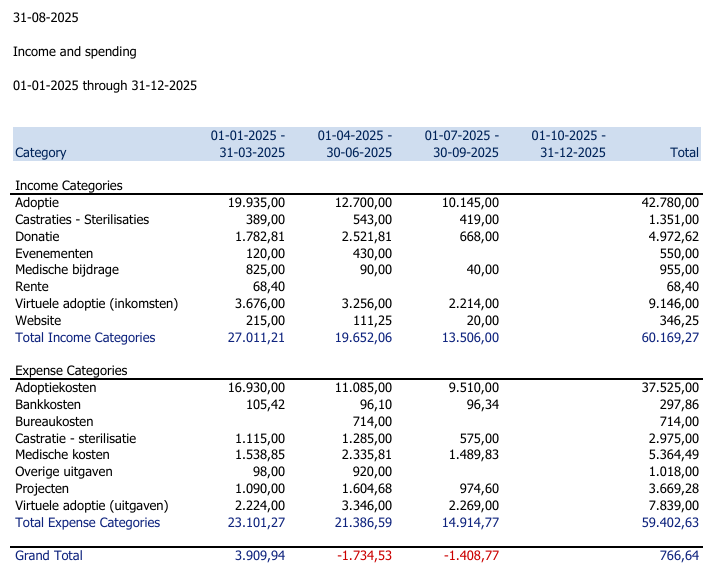
Task: Click Website value 111,25
Action: click(372, 320)
